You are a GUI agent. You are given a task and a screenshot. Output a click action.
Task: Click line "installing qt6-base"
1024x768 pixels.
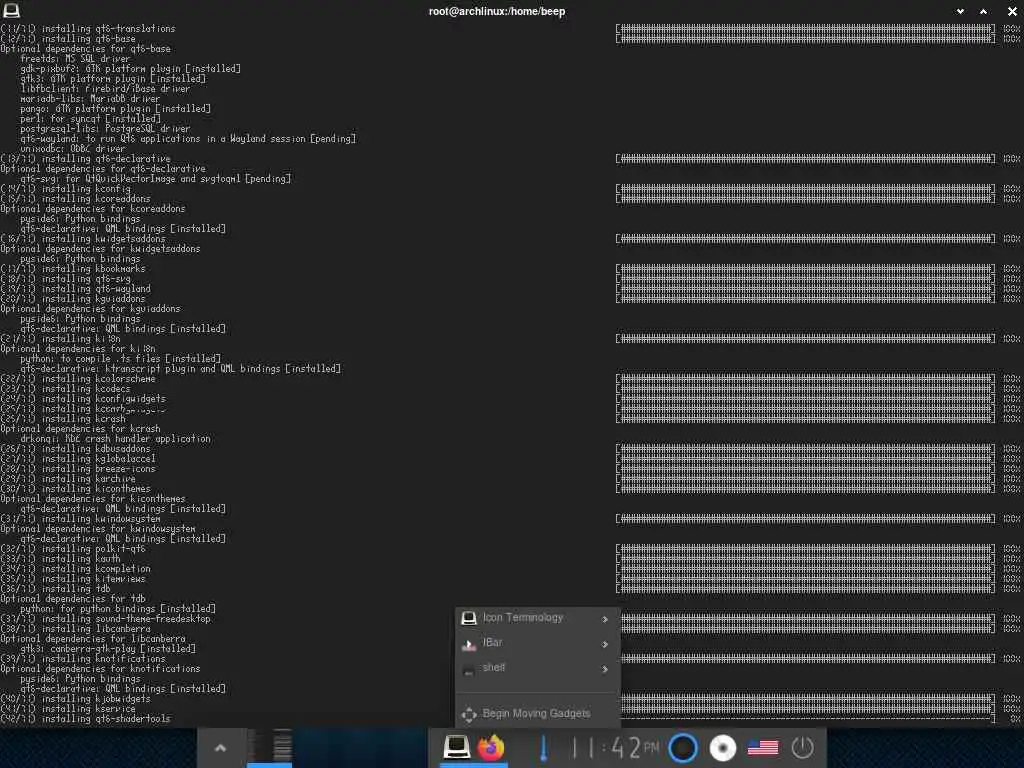tap(68, 39)
